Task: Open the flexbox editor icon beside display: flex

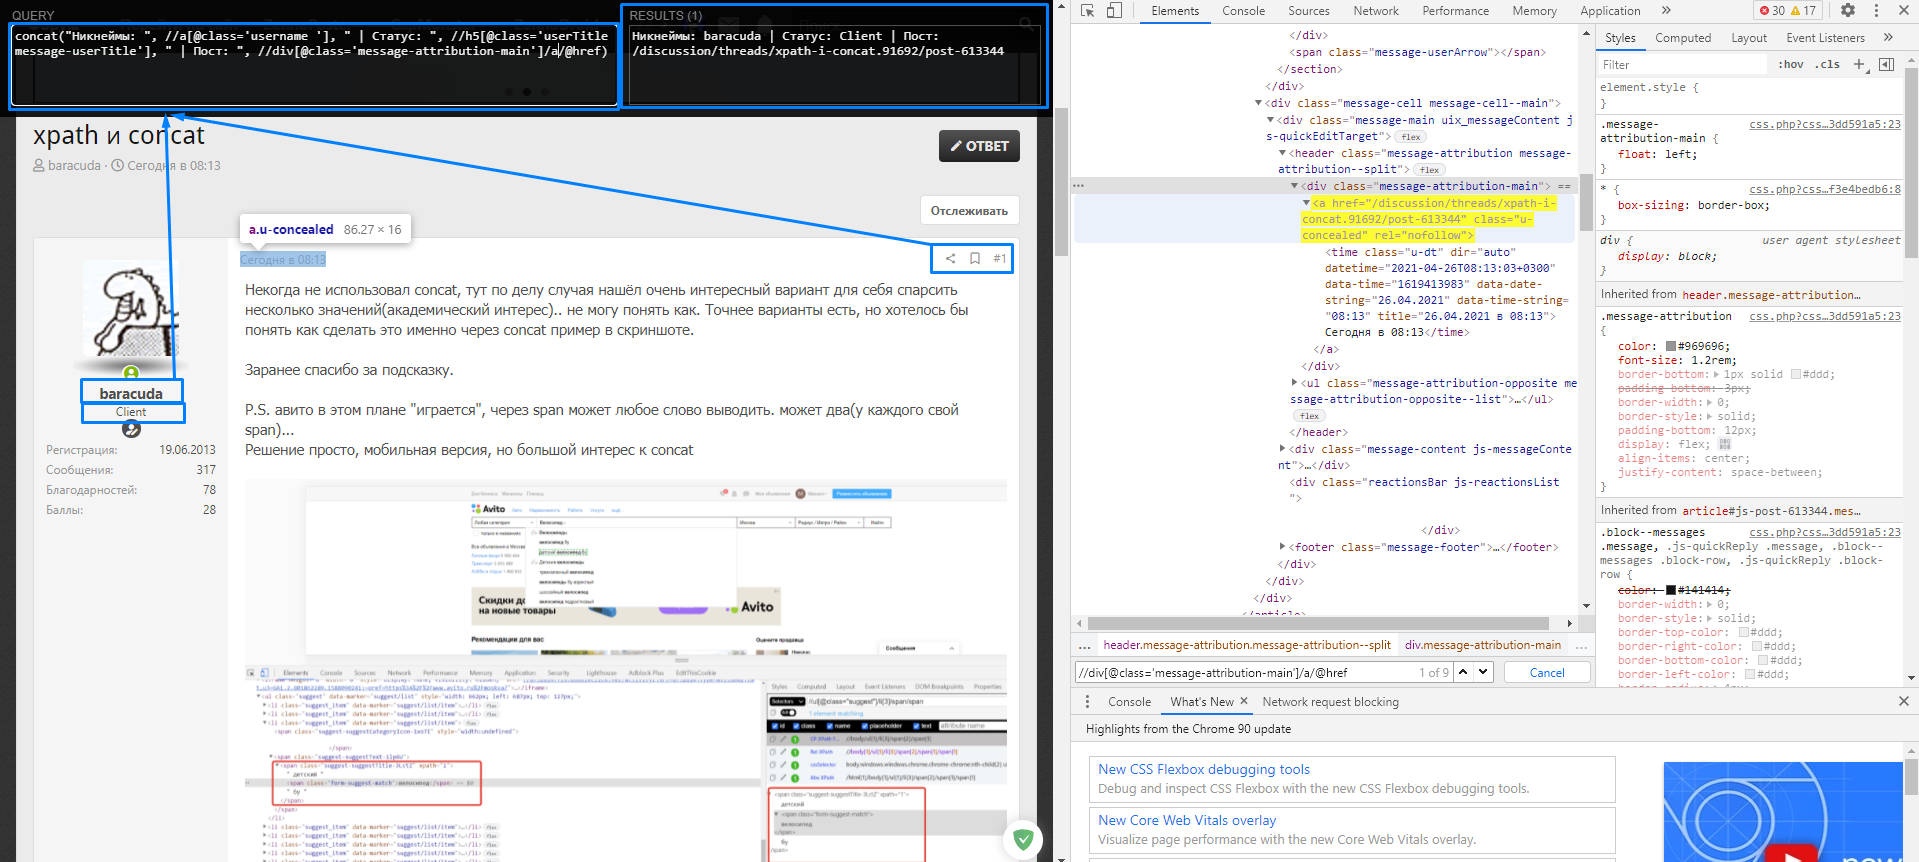Action: (1724, 444)
